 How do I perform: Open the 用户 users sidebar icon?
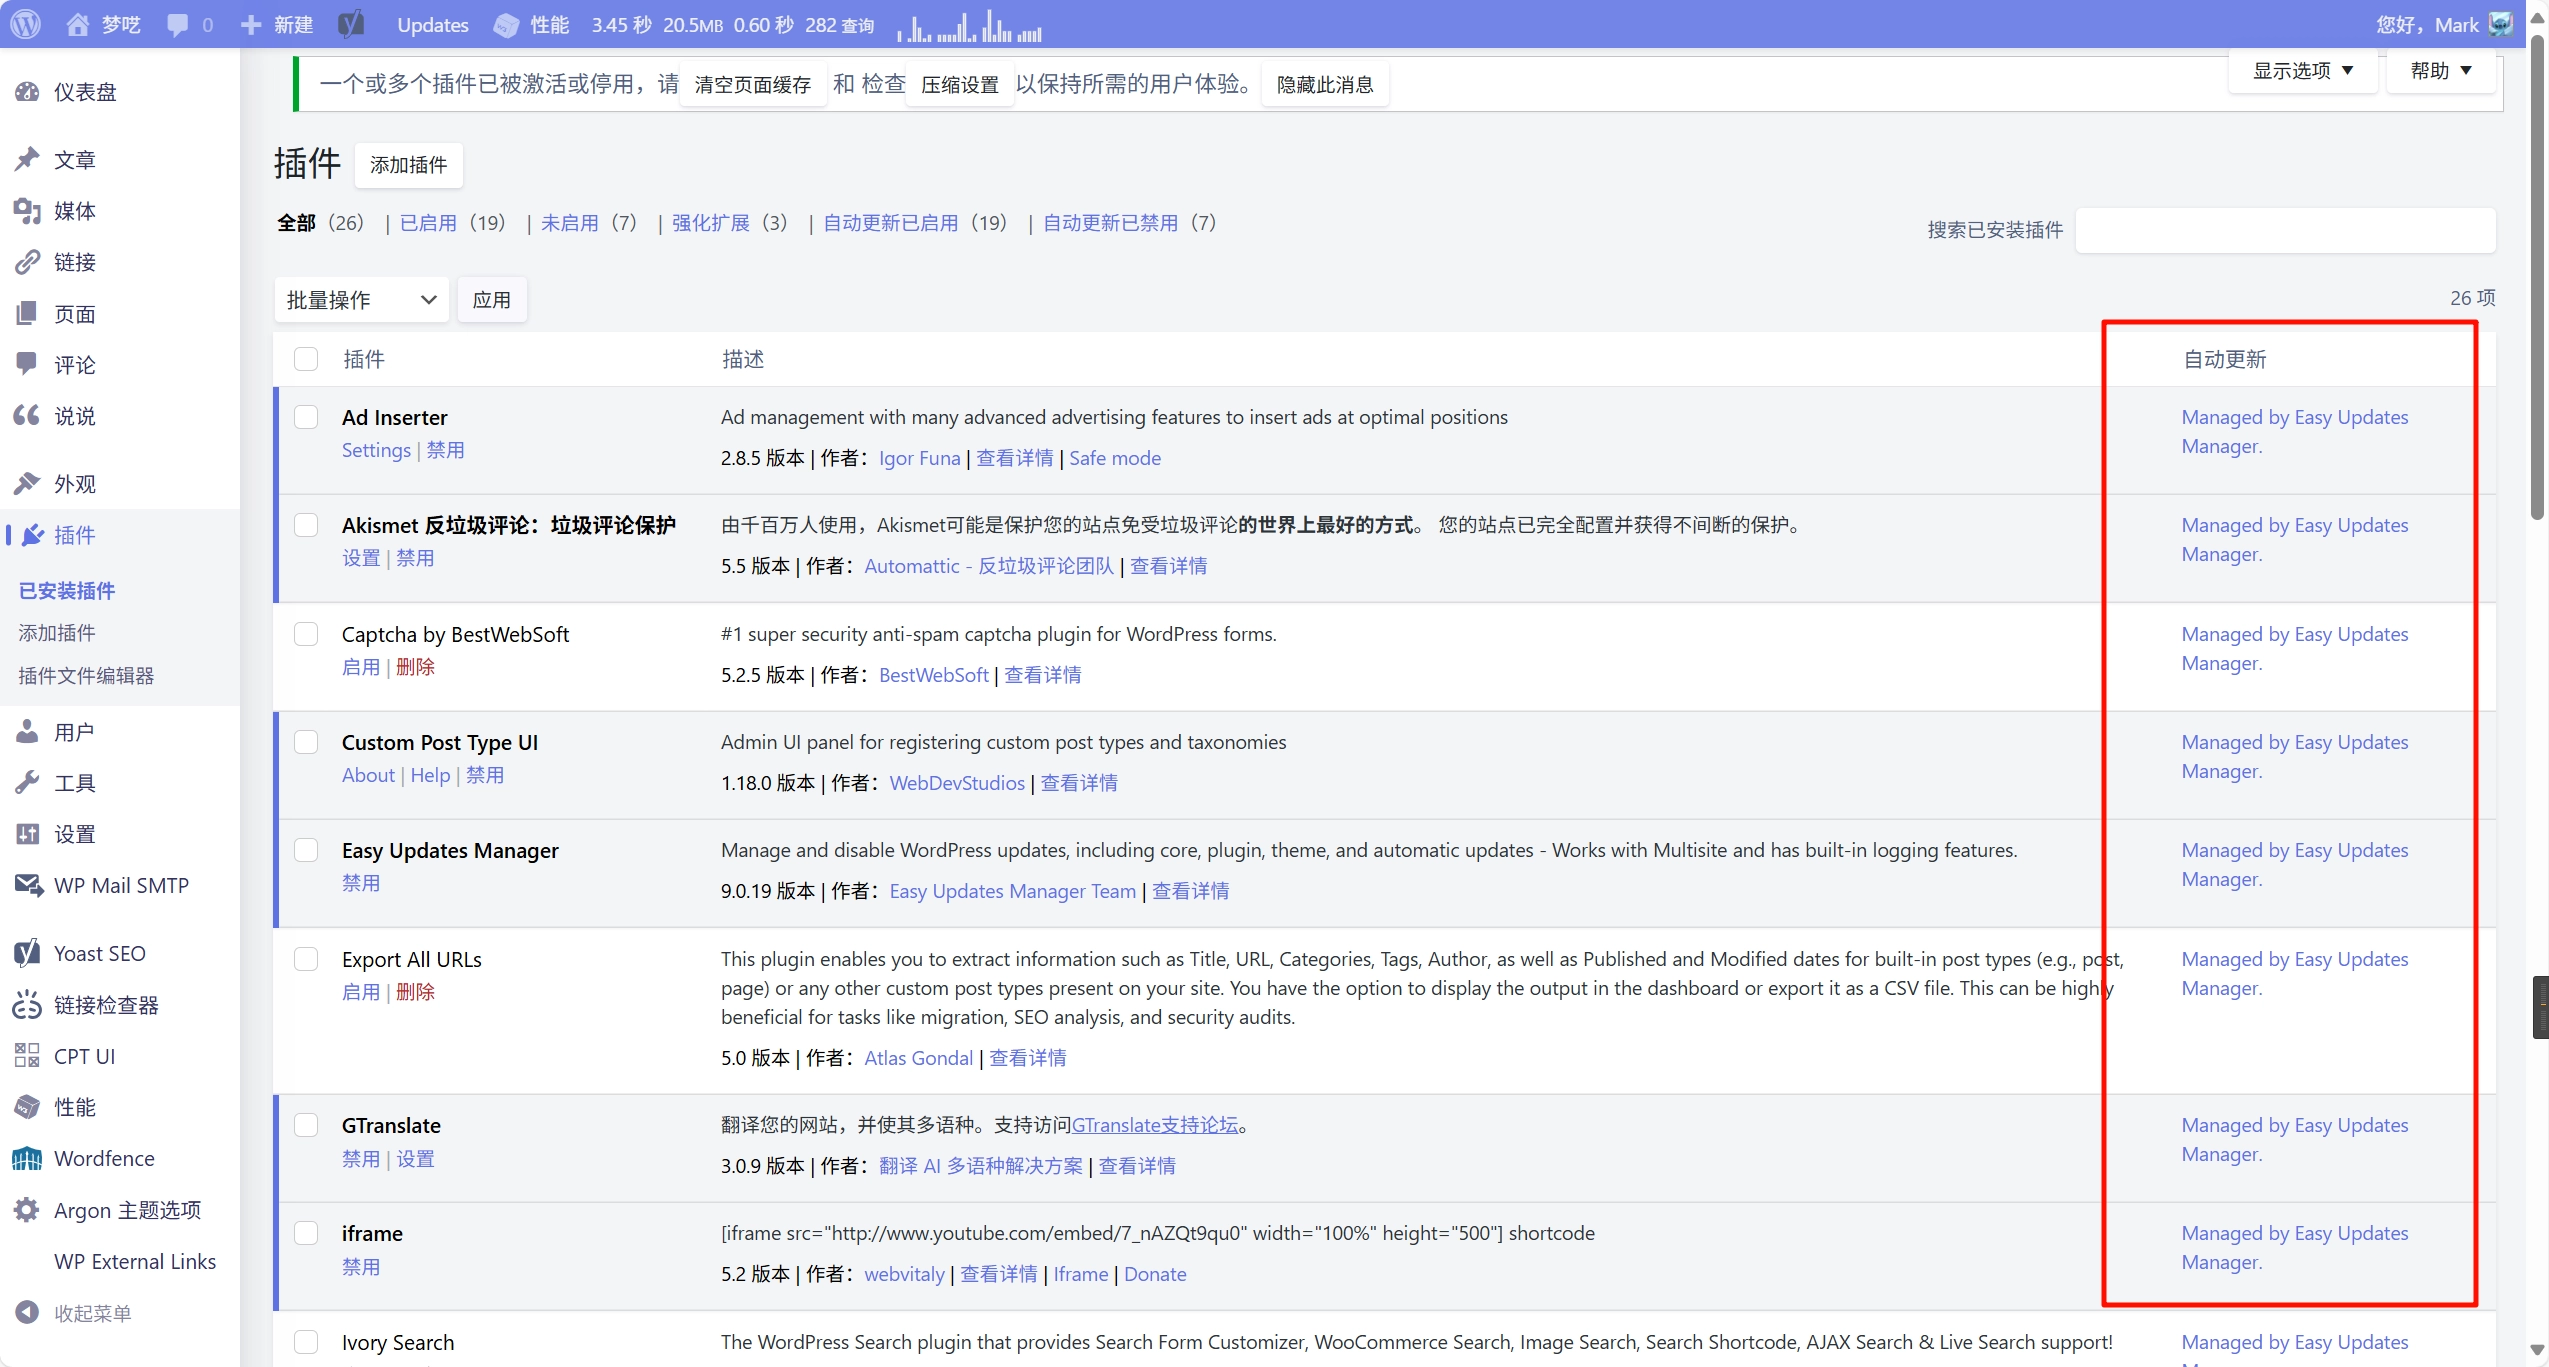(27, 731)
